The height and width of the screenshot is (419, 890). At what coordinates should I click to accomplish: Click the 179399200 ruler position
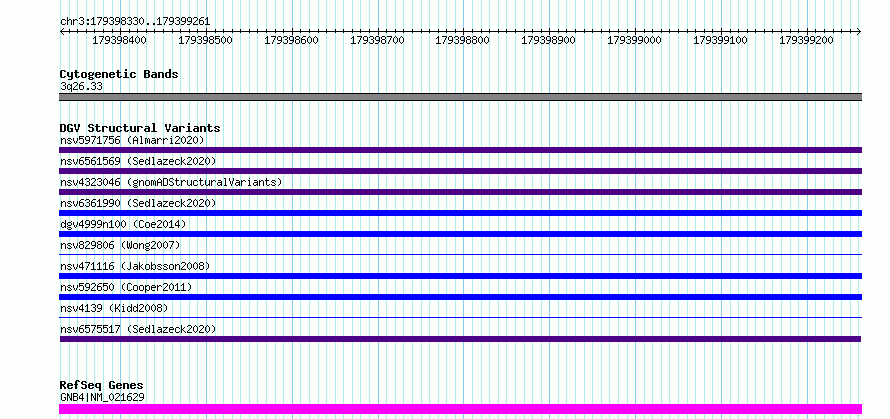coord(806,41)
